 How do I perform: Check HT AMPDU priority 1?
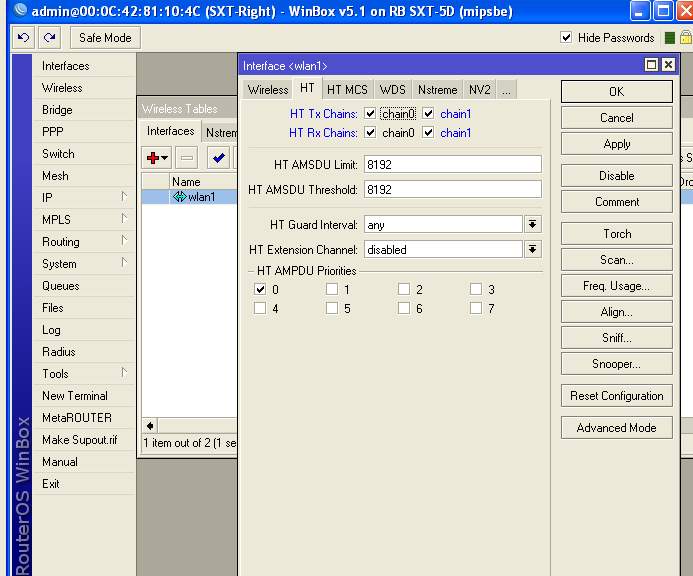coord(331,289)
